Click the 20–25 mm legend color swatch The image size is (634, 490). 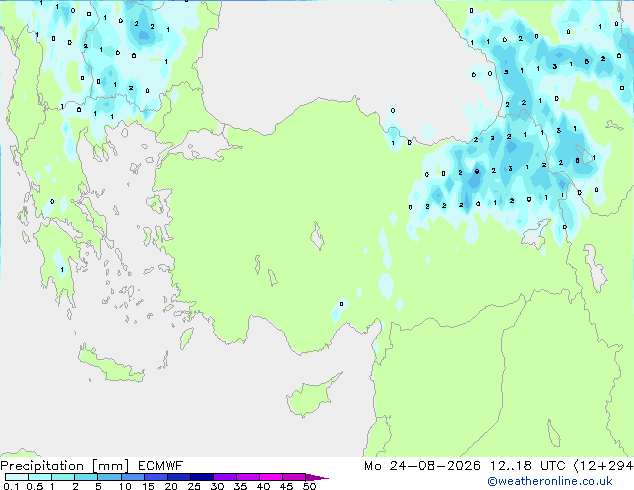(x=179, y=477)
